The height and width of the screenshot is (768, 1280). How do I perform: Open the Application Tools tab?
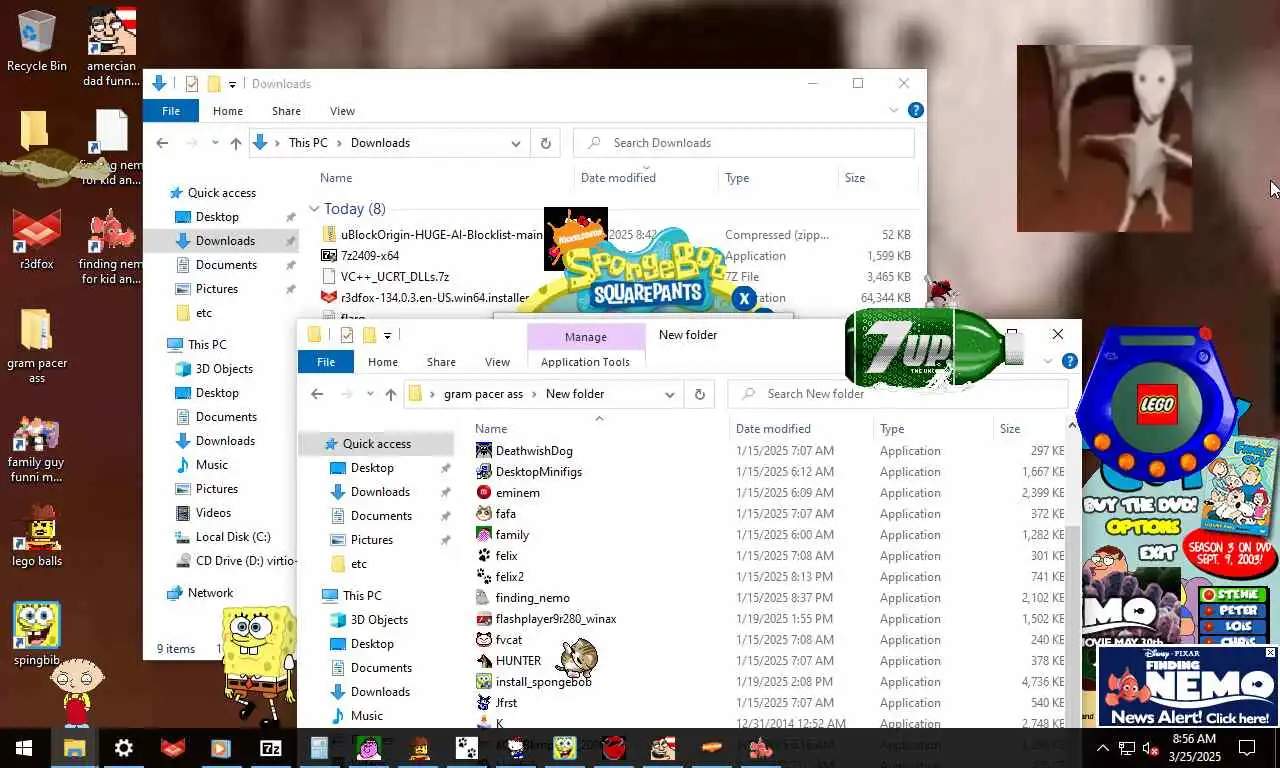coord(585,362)
